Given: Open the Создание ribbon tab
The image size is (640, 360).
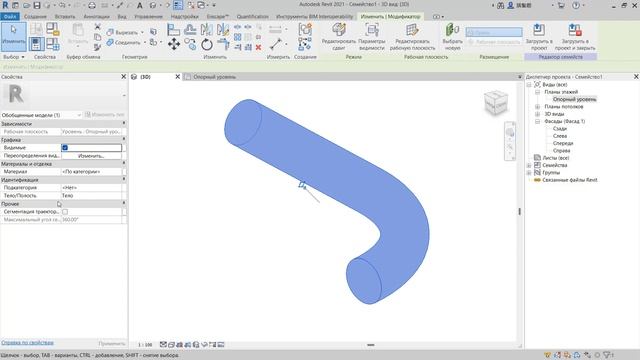Looking at the screenshot, I should pos(36,17).
